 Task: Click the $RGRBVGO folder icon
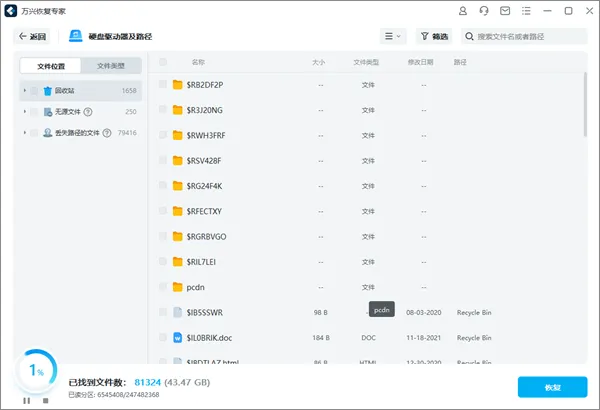(178, 236)
